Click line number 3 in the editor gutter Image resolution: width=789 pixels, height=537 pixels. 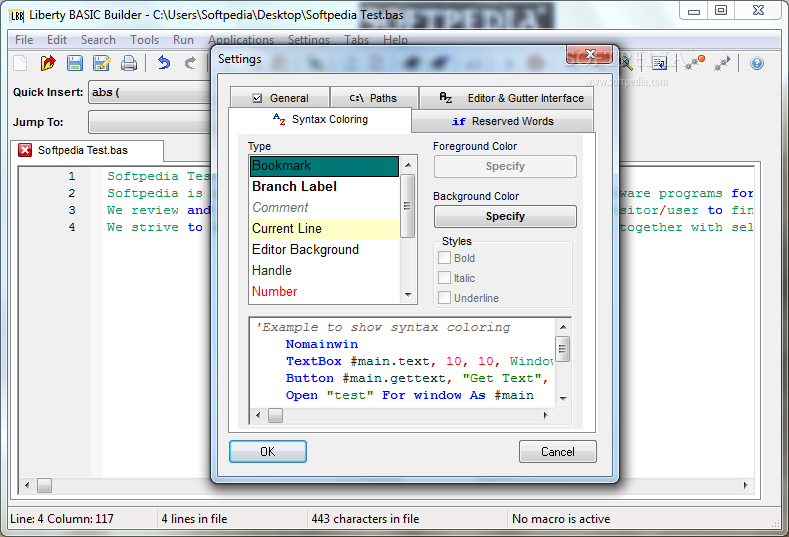tap(71, 210)
